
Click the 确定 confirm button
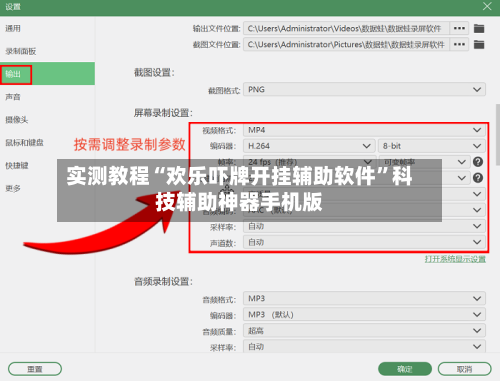tap(405, 369)
